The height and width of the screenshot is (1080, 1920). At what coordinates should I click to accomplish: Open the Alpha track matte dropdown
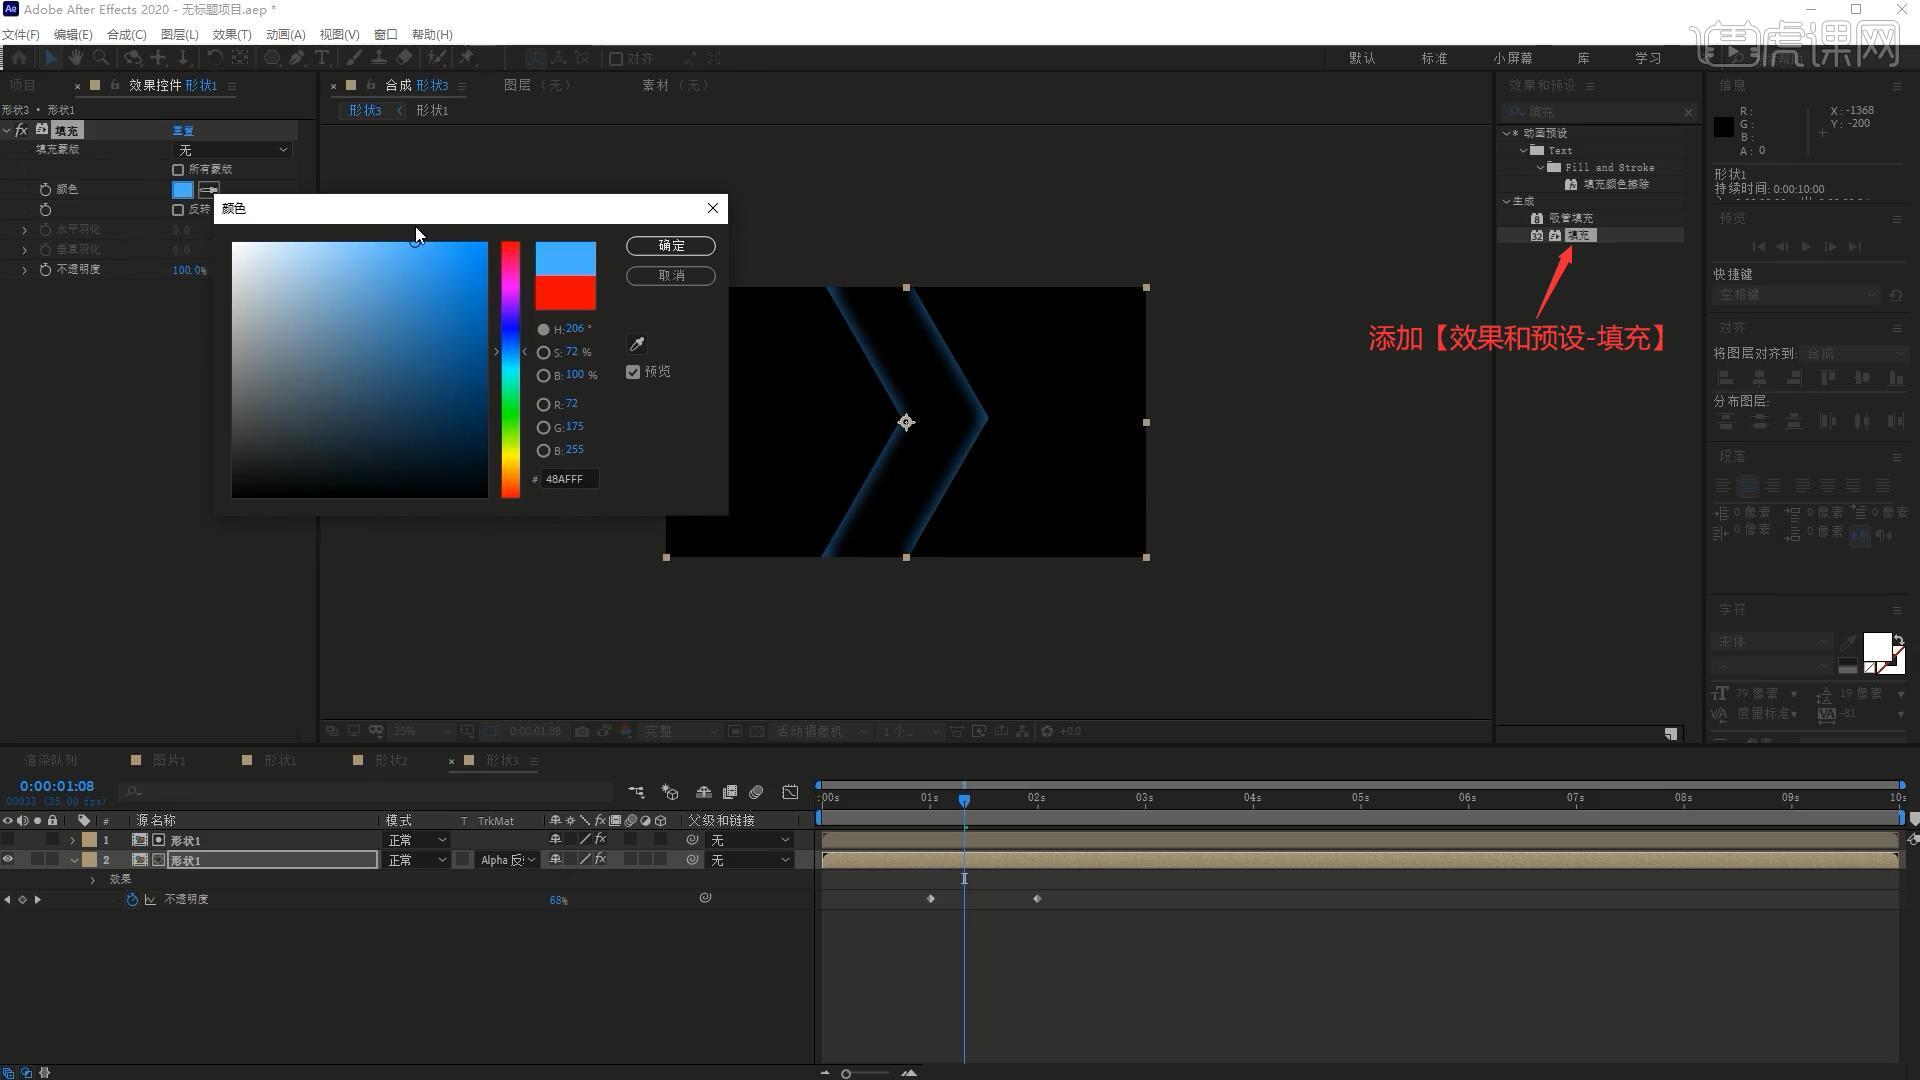pyautogui.click(x=507, y=860)
